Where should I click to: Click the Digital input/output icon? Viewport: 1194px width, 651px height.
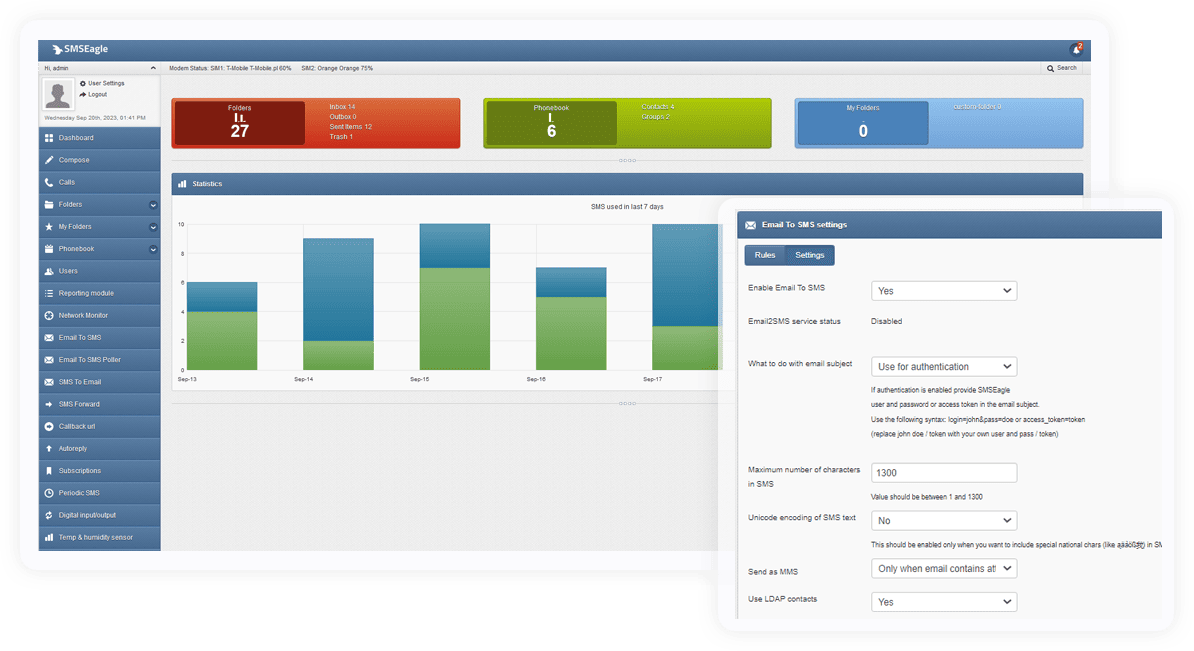click(x=49, y=515)
